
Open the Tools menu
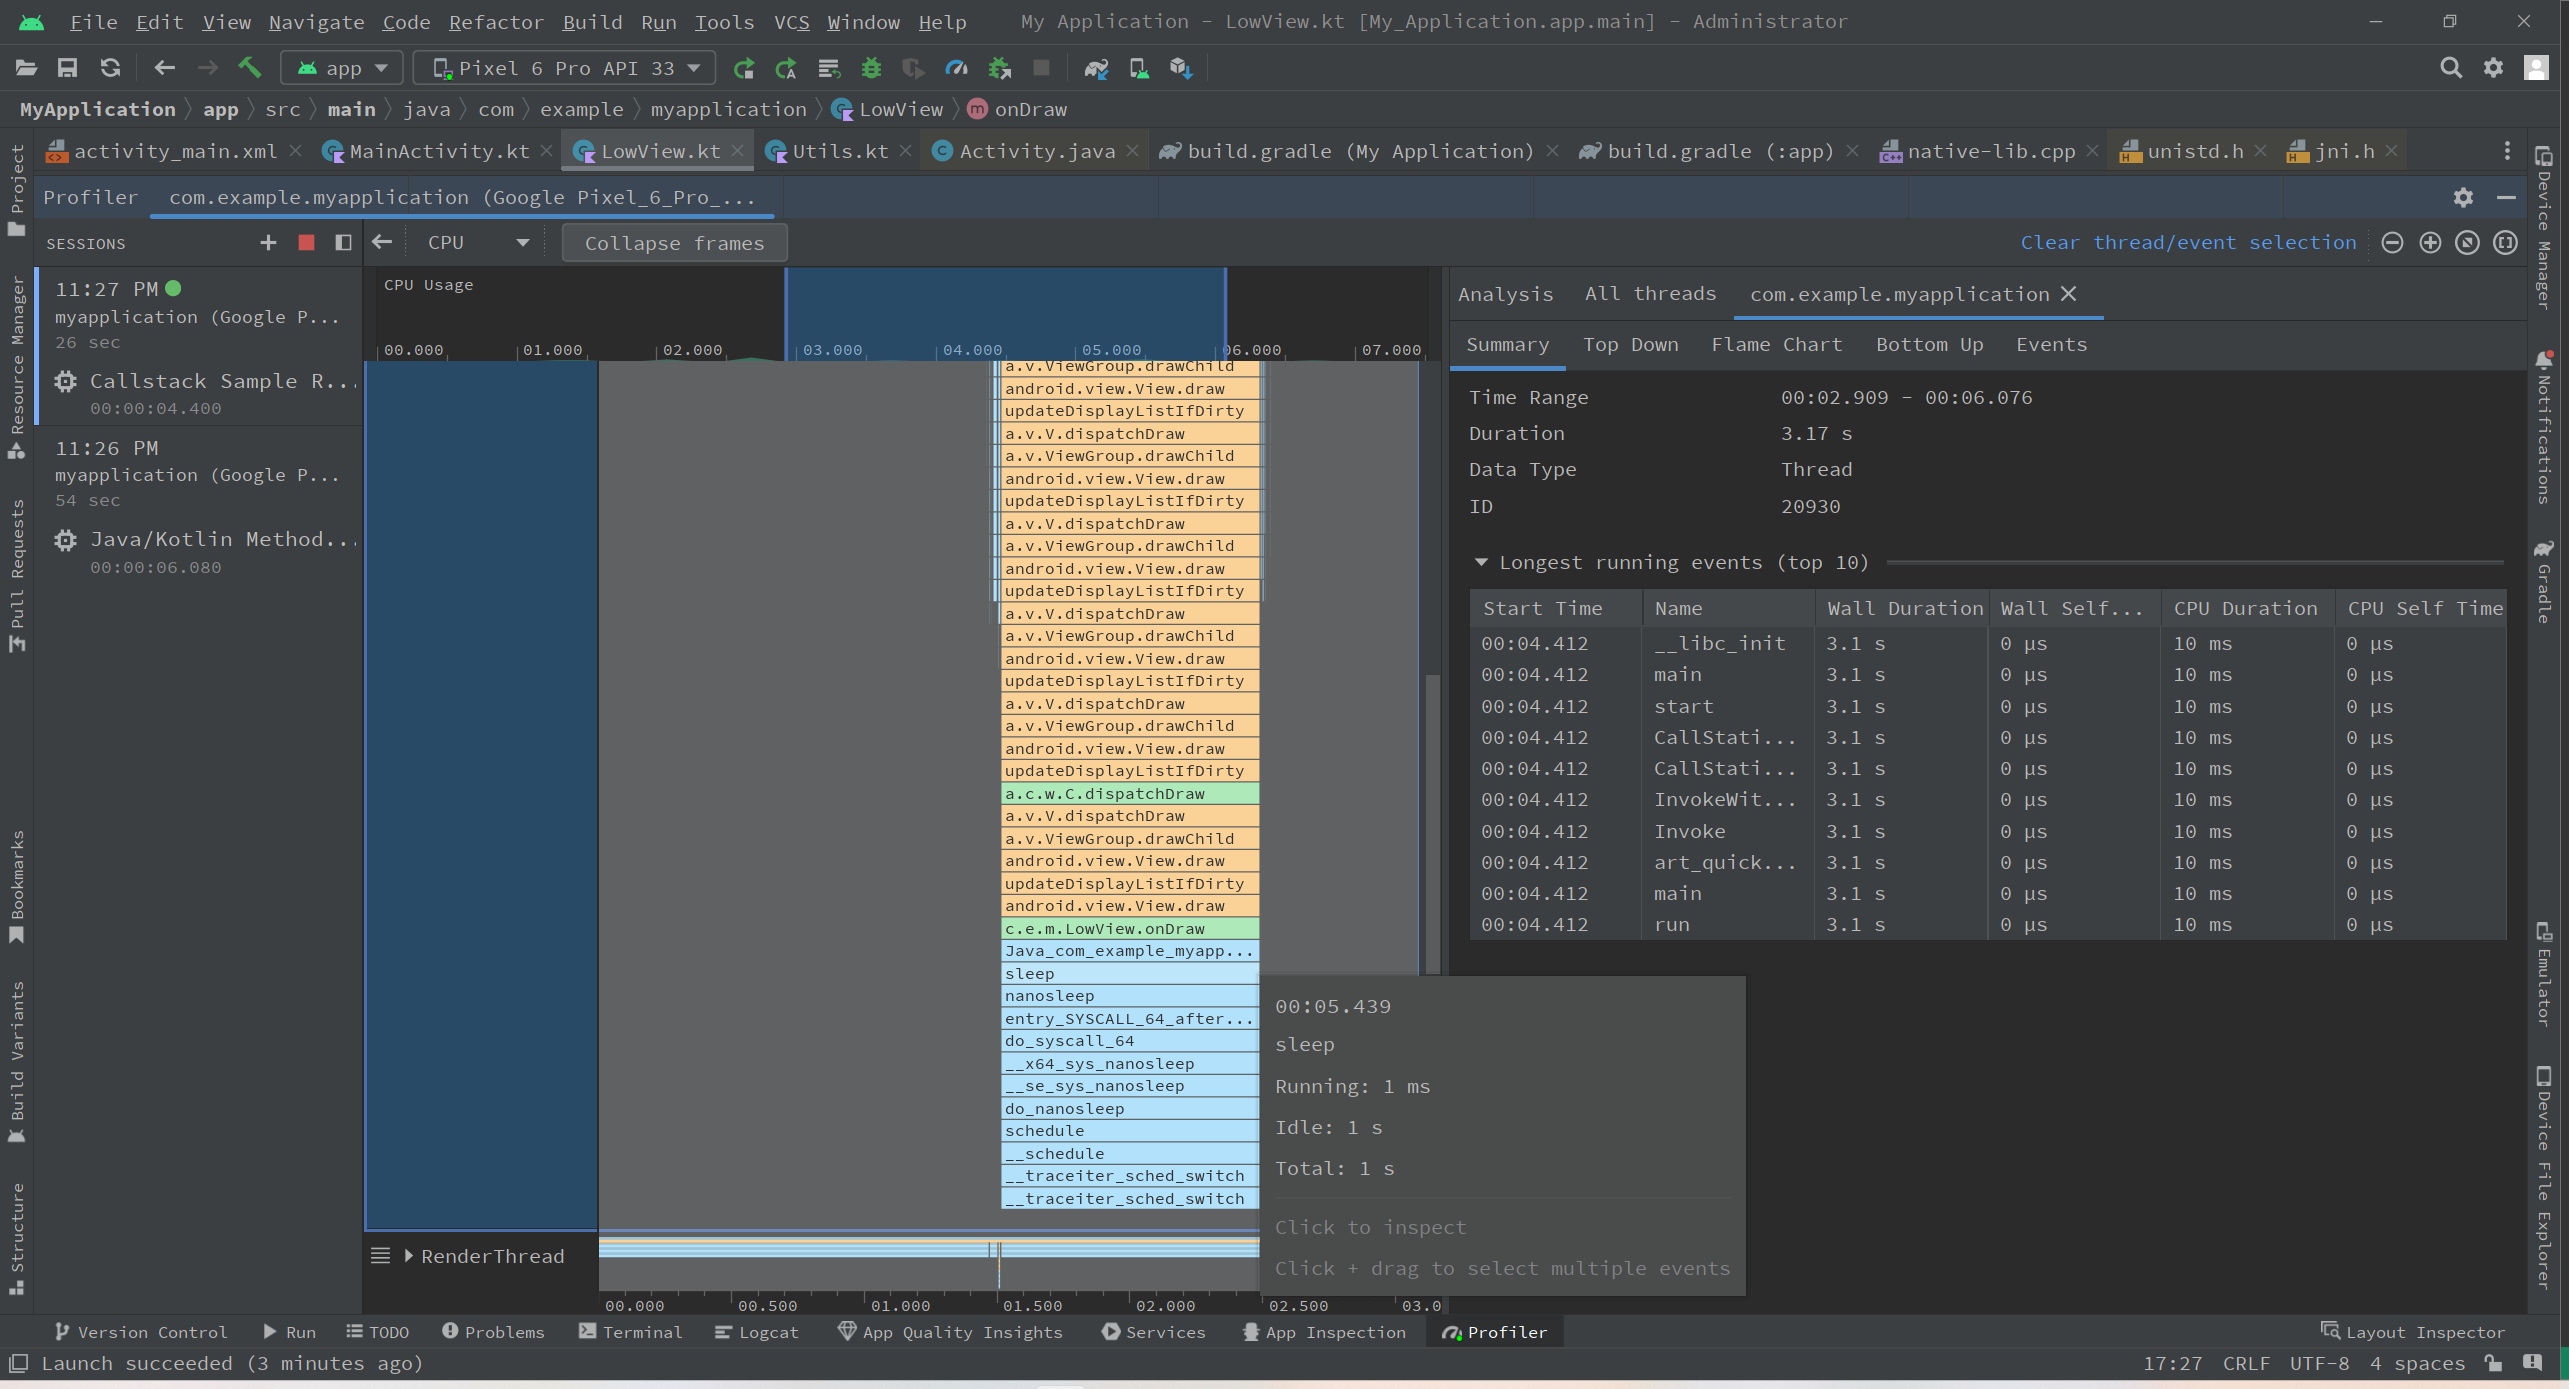724,22
